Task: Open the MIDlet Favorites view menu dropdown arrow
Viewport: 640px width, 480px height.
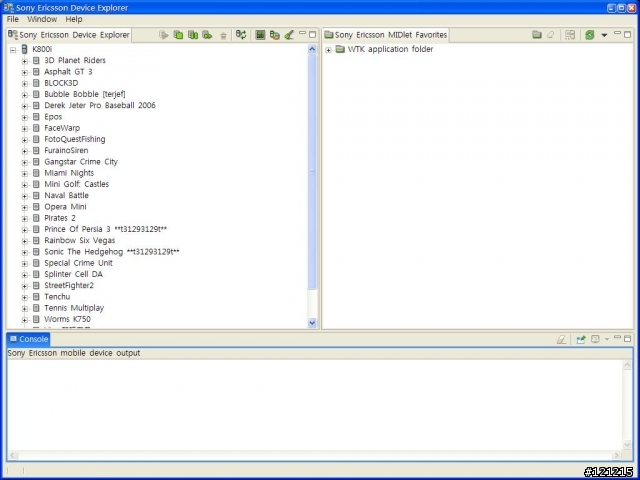Action: click(604, 36)
